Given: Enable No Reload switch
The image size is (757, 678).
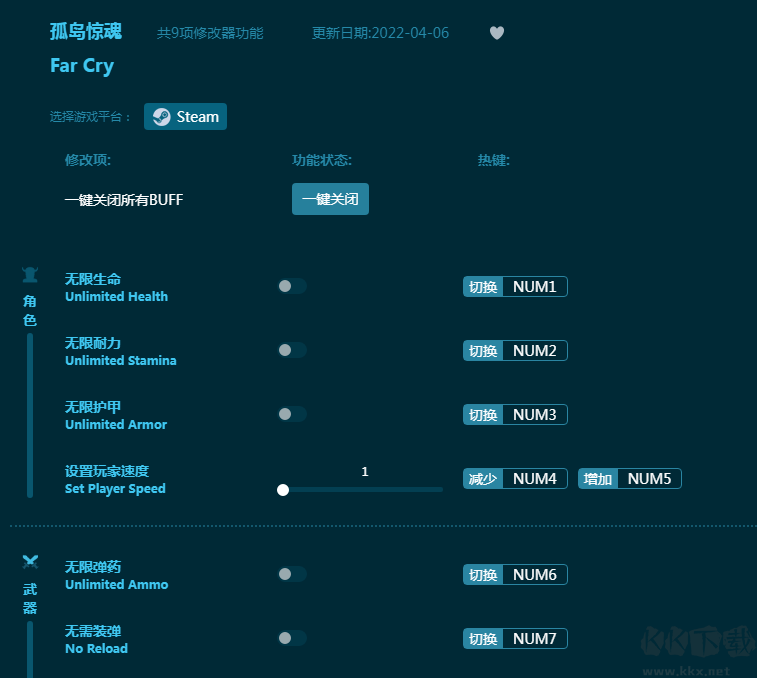Looking at the screenshot, I should pos(292,638).
